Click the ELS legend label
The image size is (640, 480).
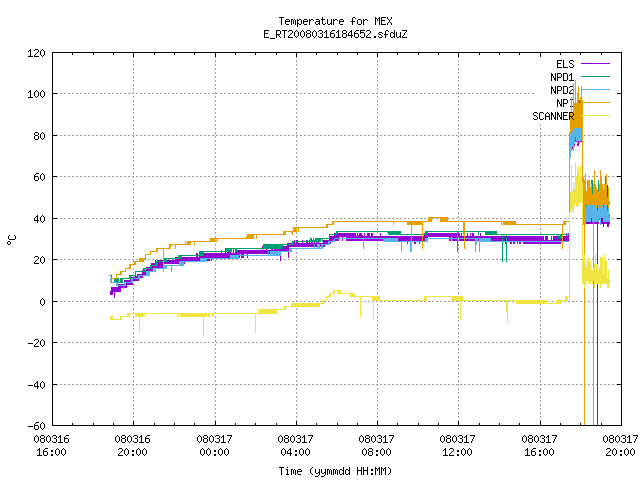point(565,64)
